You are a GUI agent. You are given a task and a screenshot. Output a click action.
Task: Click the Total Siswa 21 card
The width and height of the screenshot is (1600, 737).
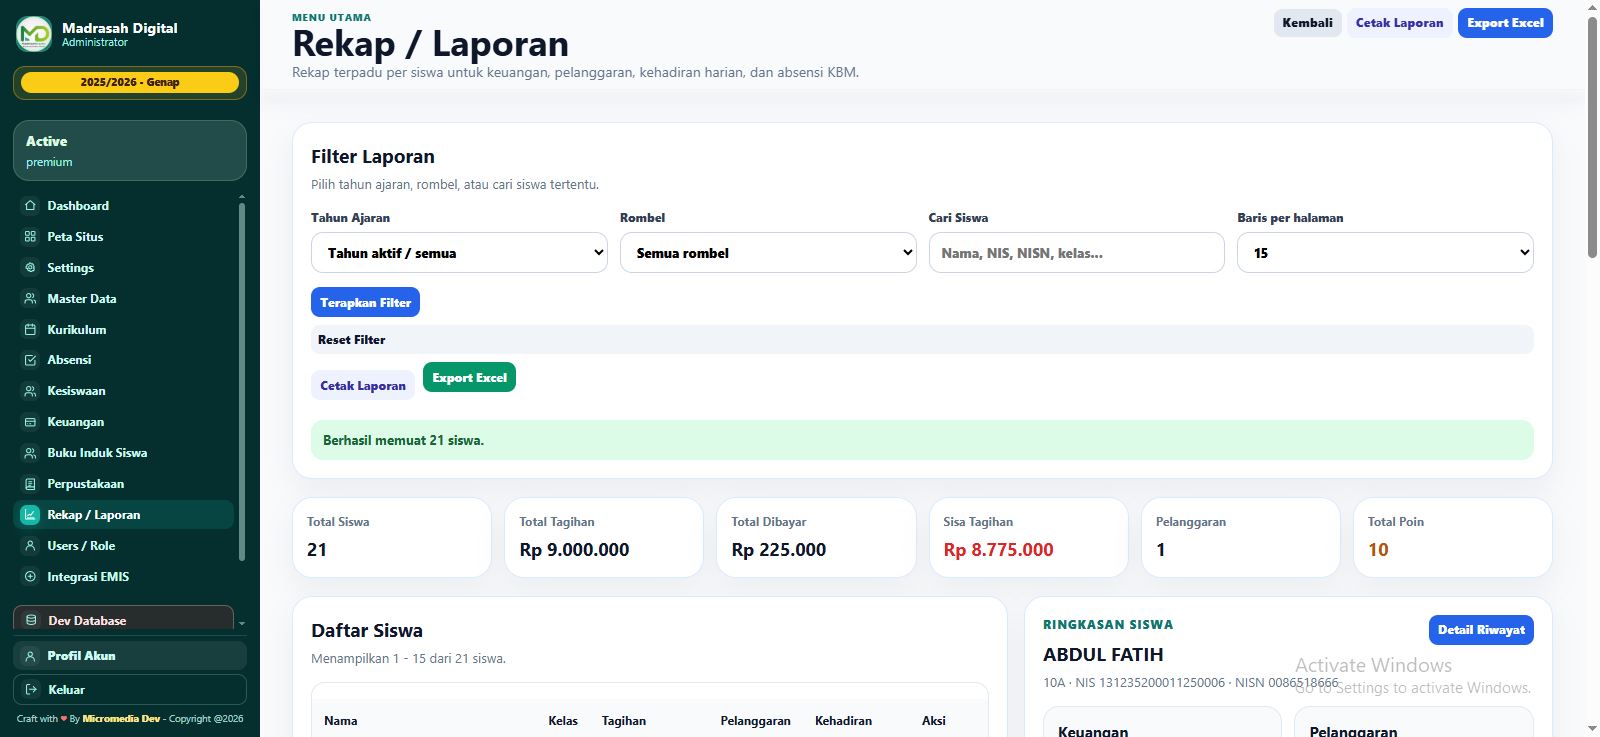pos(392,537)
